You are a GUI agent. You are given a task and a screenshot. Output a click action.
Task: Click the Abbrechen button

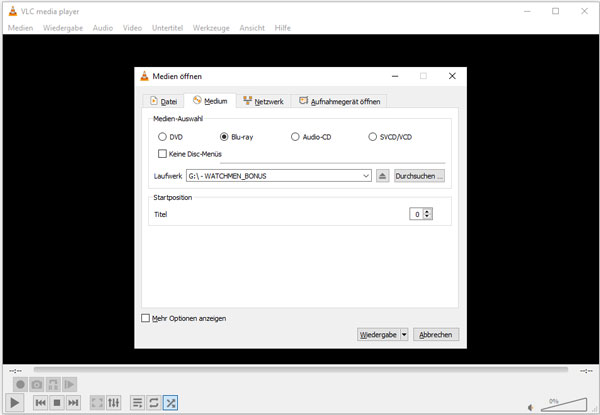click(x=436, y=335)
